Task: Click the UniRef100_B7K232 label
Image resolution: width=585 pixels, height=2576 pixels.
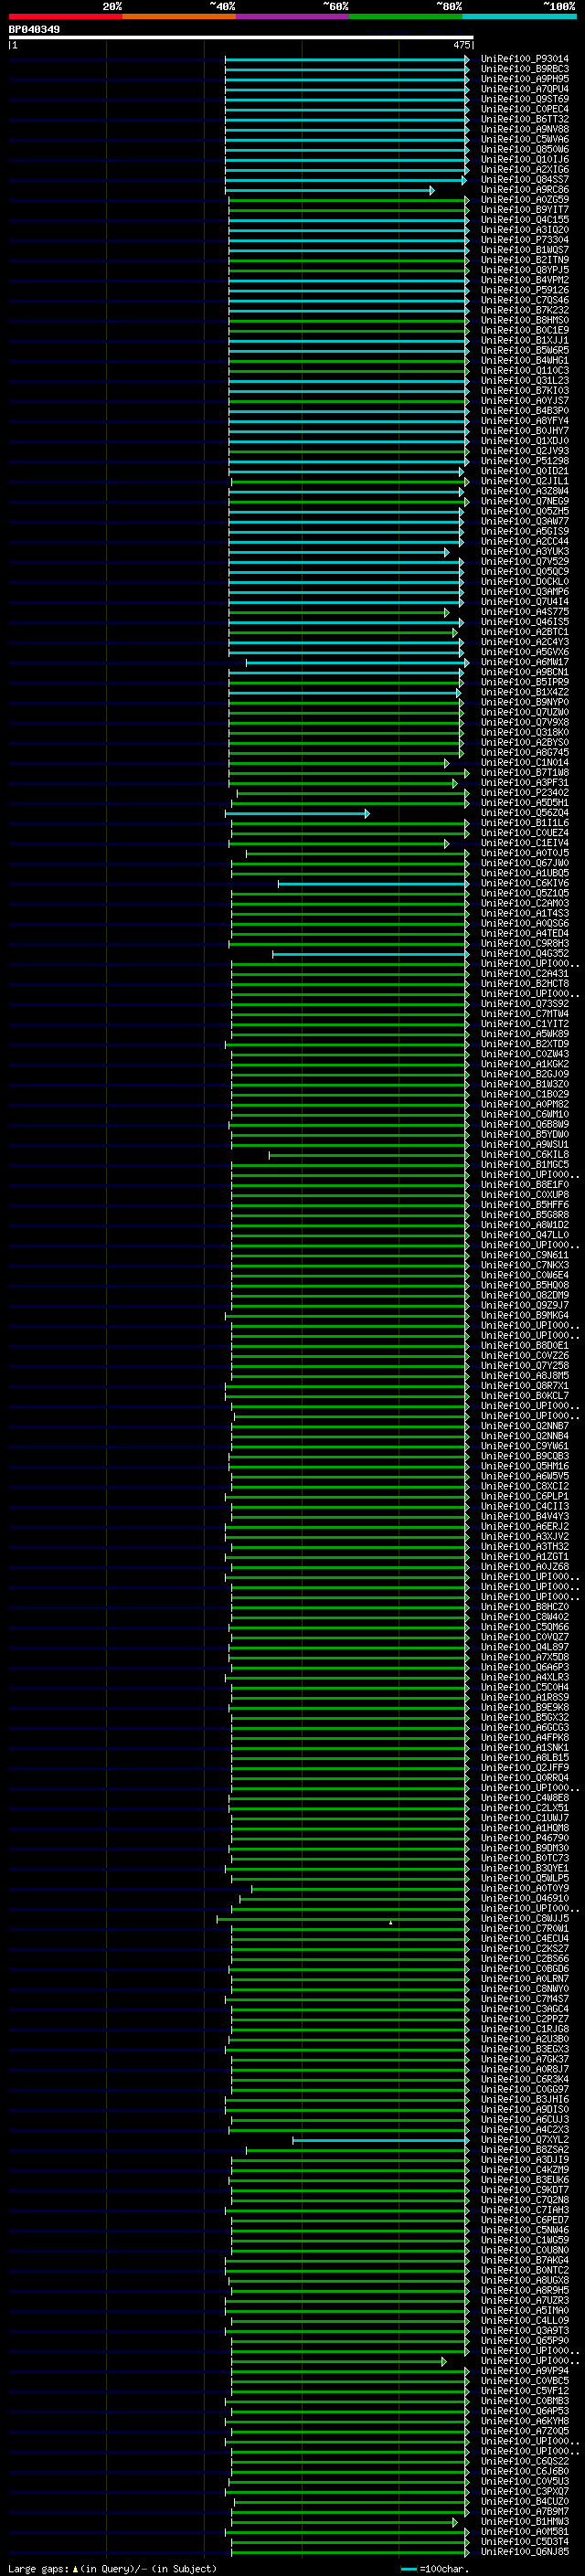Action: click(524, 310)
